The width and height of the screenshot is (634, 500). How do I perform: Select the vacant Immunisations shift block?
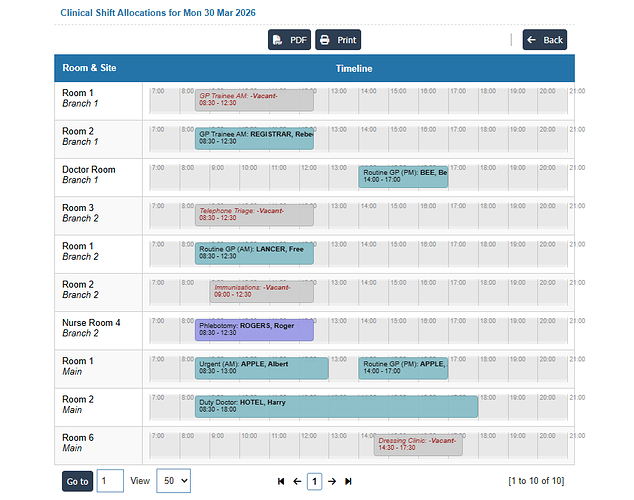coord(262,291)
